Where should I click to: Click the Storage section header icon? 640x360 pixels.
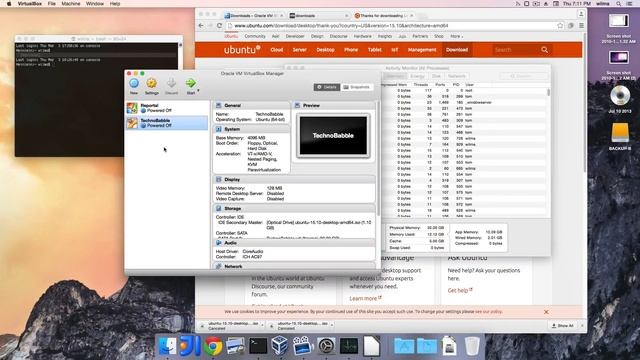(218, 208)
